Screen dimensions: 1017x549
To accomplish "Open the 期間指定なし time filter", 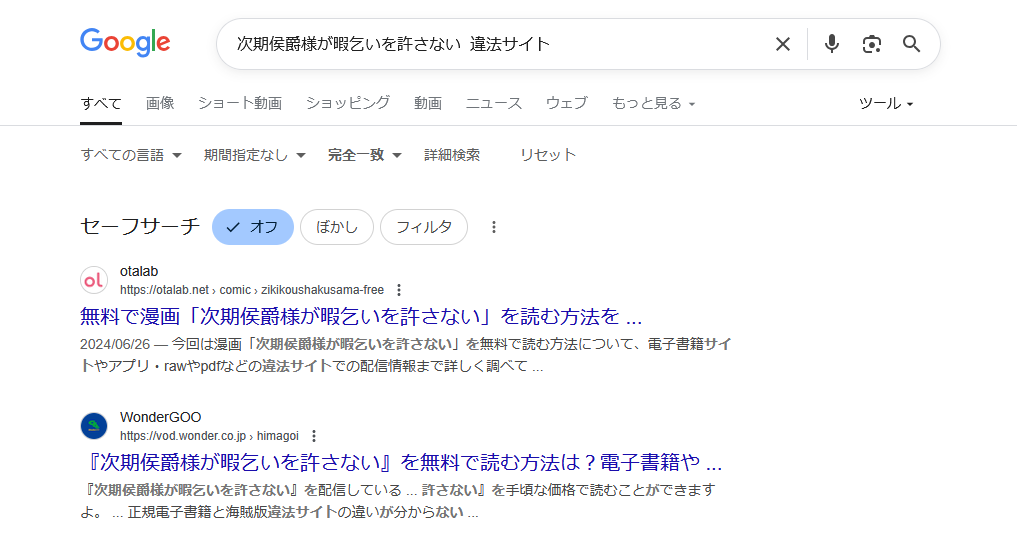I will (254, 155).
